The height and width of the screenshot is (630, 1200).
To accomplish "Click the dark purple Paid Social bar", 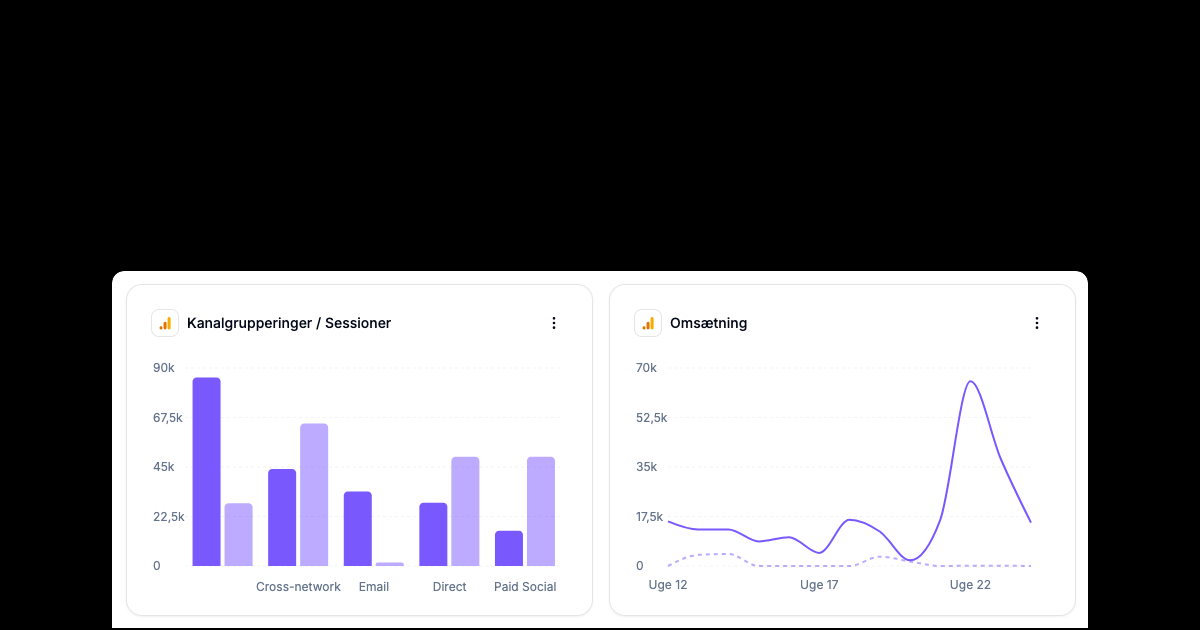I will tap(509, 548).
